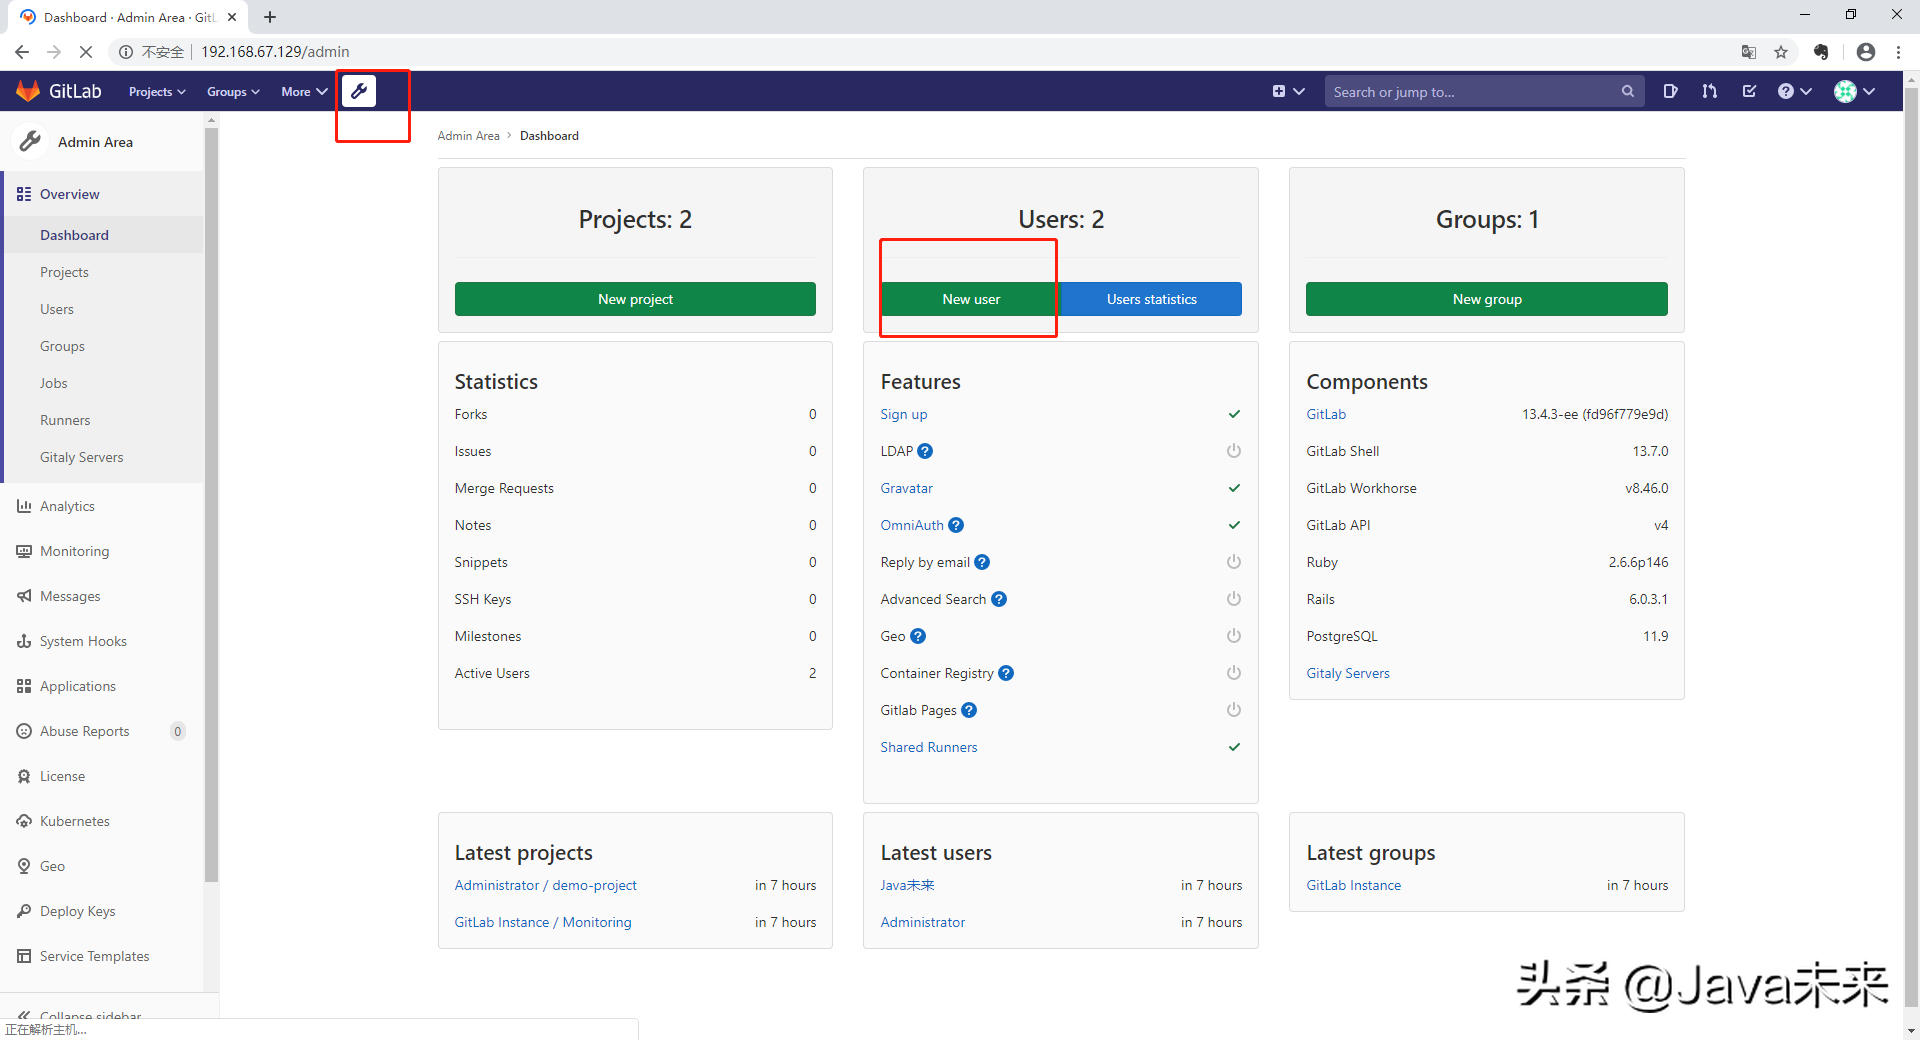The width and height of the screenshot is (1920, 1040).
Task: Open the browser extensions icon
Action: [1821, 52]
